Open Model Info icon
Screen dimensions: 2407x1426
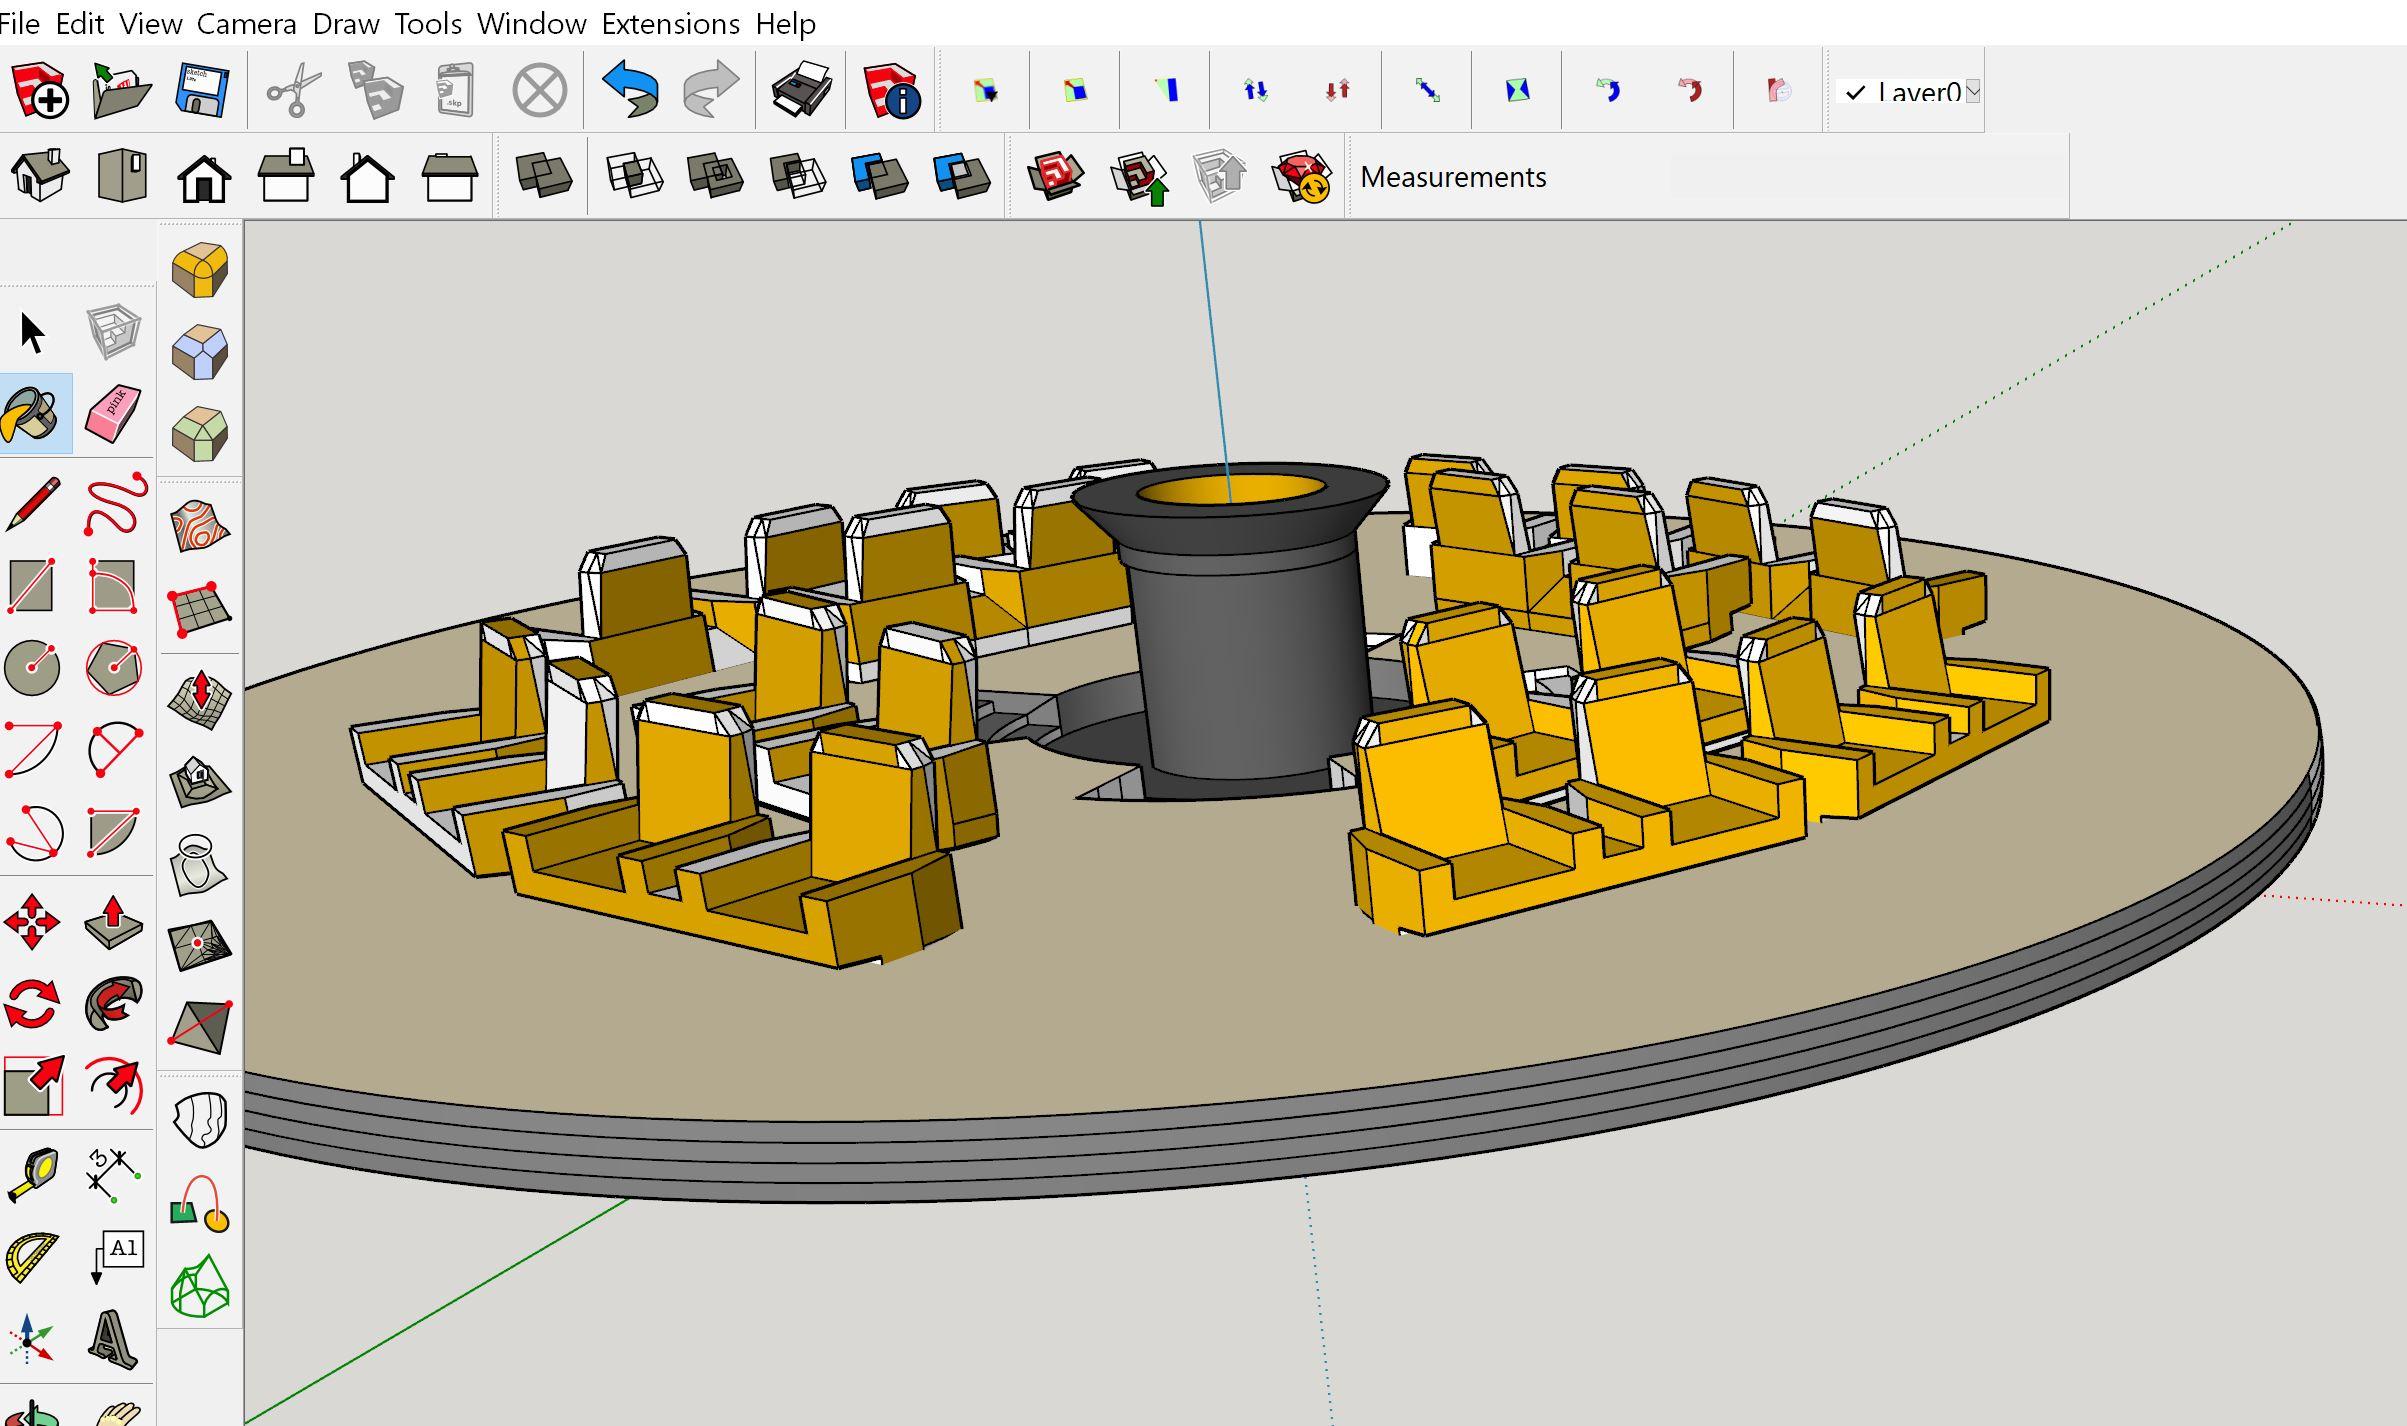tap(891, 91)
